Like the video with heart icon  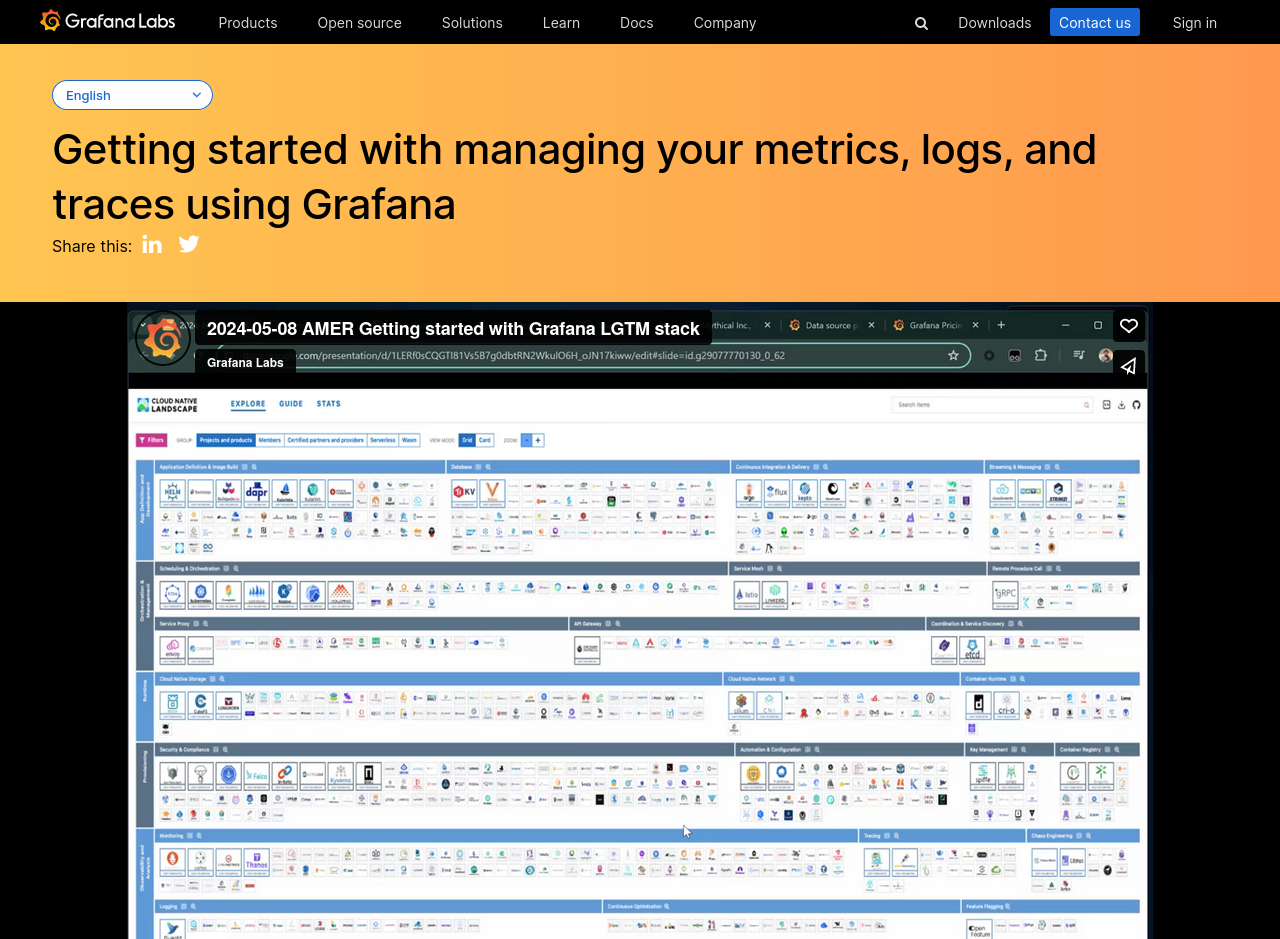point(1128,326)
